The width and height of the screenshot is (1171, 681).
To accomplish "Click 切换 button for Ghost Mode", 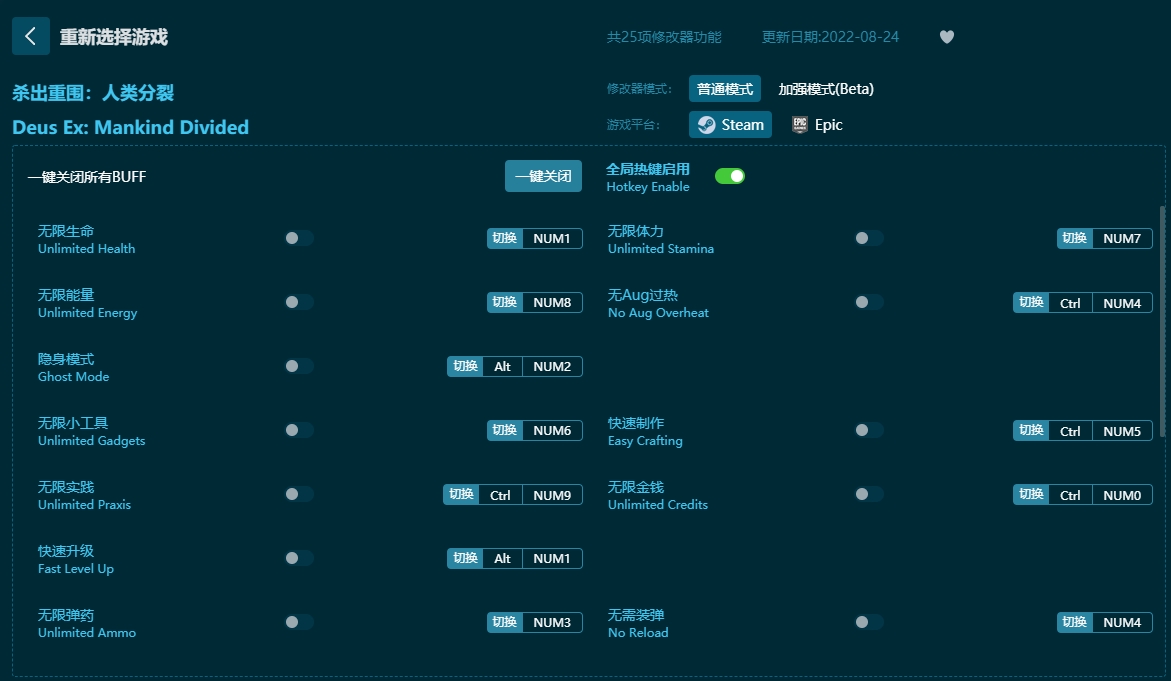I will tap(465, 367).
